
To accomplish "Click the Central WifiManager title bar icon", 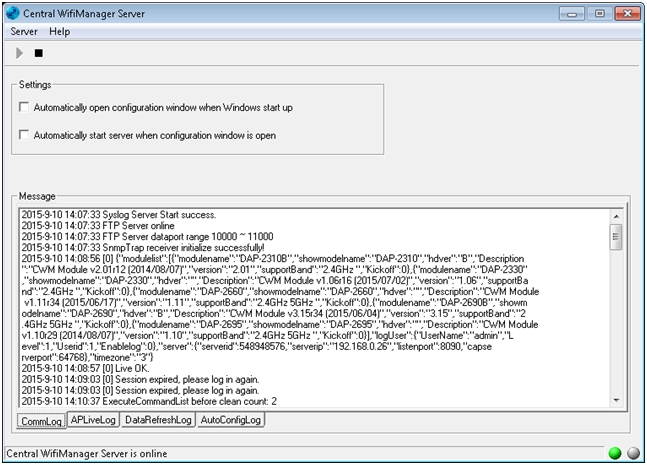I will 14,12.
